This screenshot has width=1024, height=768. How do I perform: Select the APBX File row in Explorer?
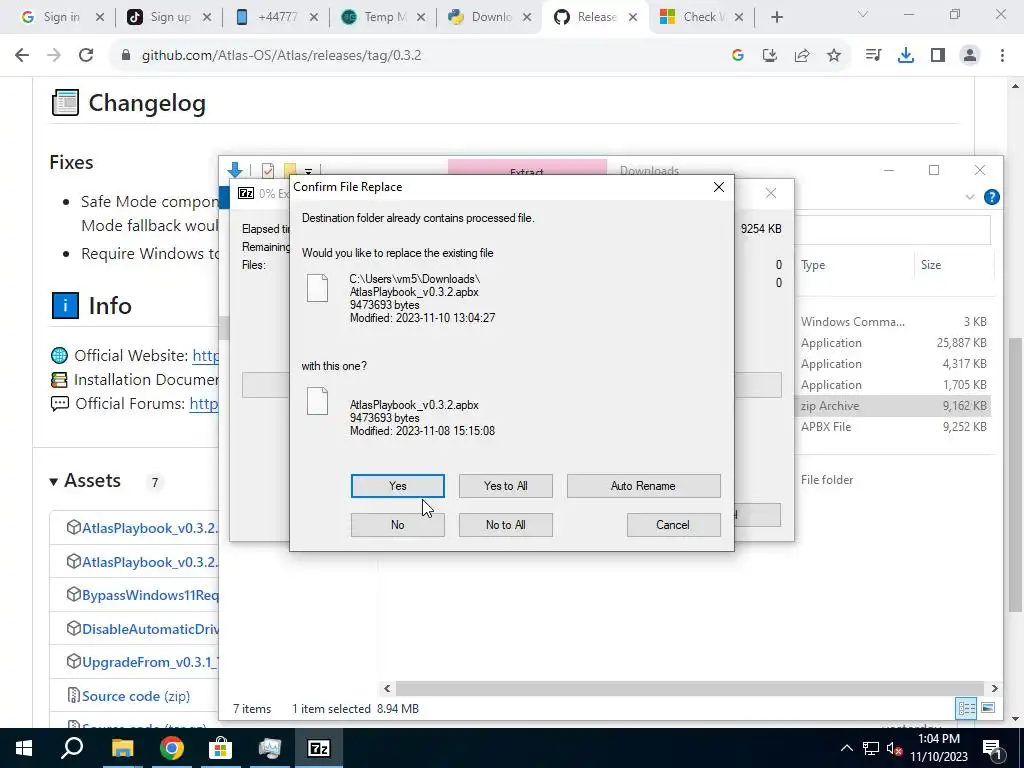[893, 426]
